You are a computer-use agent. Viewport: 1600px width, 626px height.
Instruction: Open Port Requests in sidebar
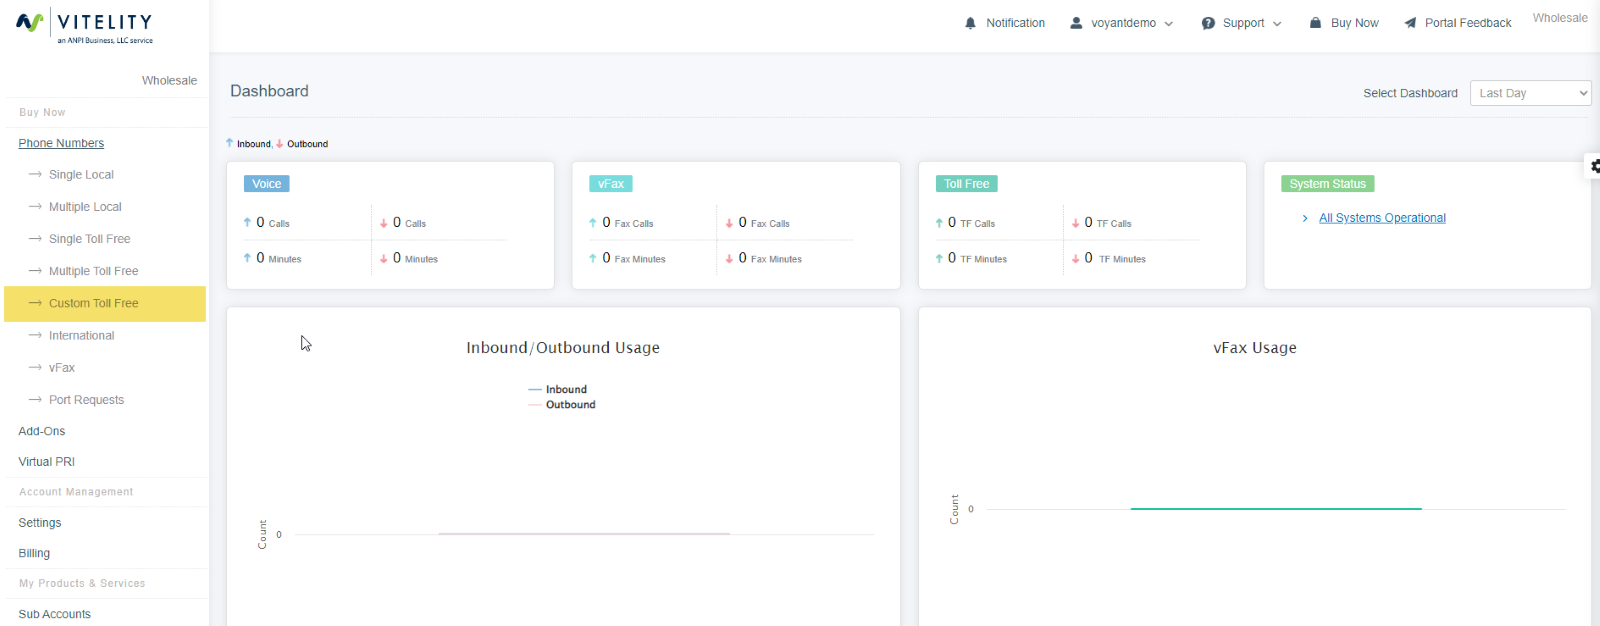(86, 400)
